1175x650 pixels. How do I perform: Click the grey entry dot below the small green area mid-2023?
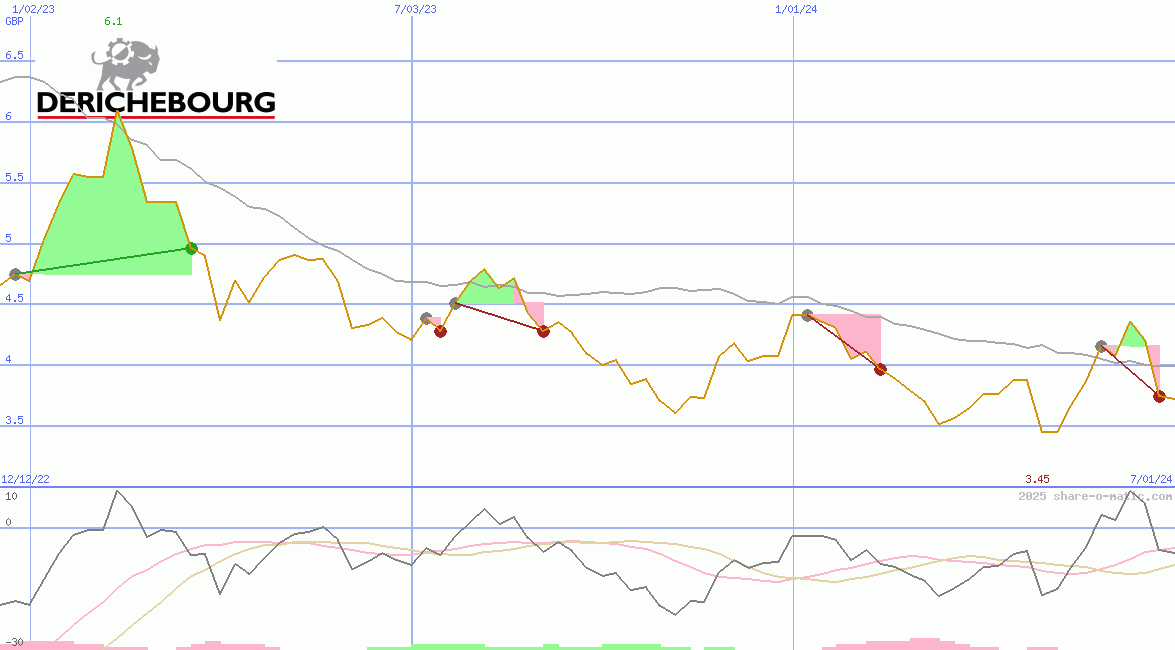tap(456, 303)
